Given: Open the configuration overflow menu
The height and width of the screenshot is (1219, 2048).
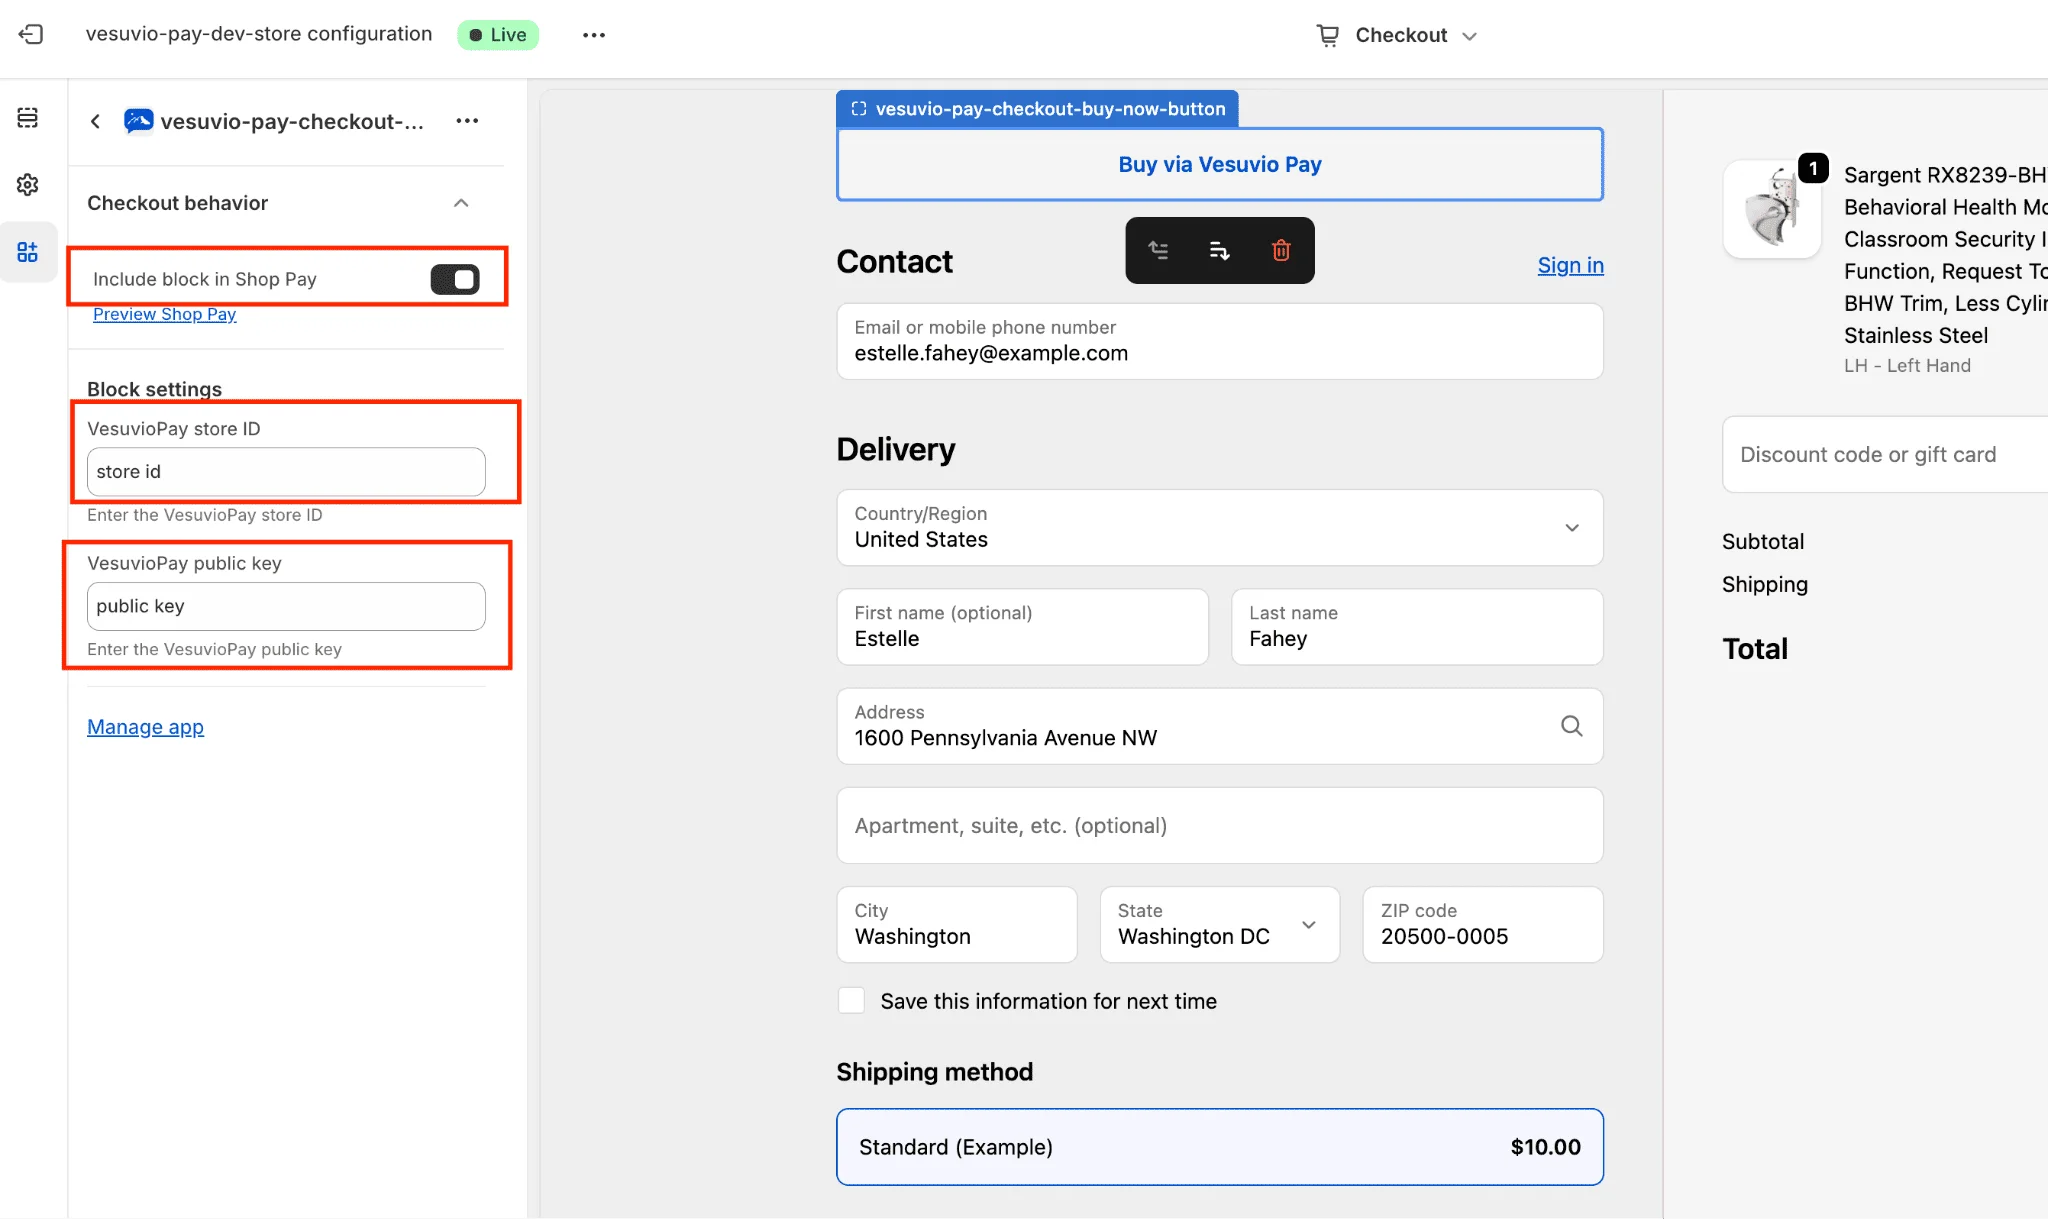Looking at the screenshot, I should [x=593, y=34].
